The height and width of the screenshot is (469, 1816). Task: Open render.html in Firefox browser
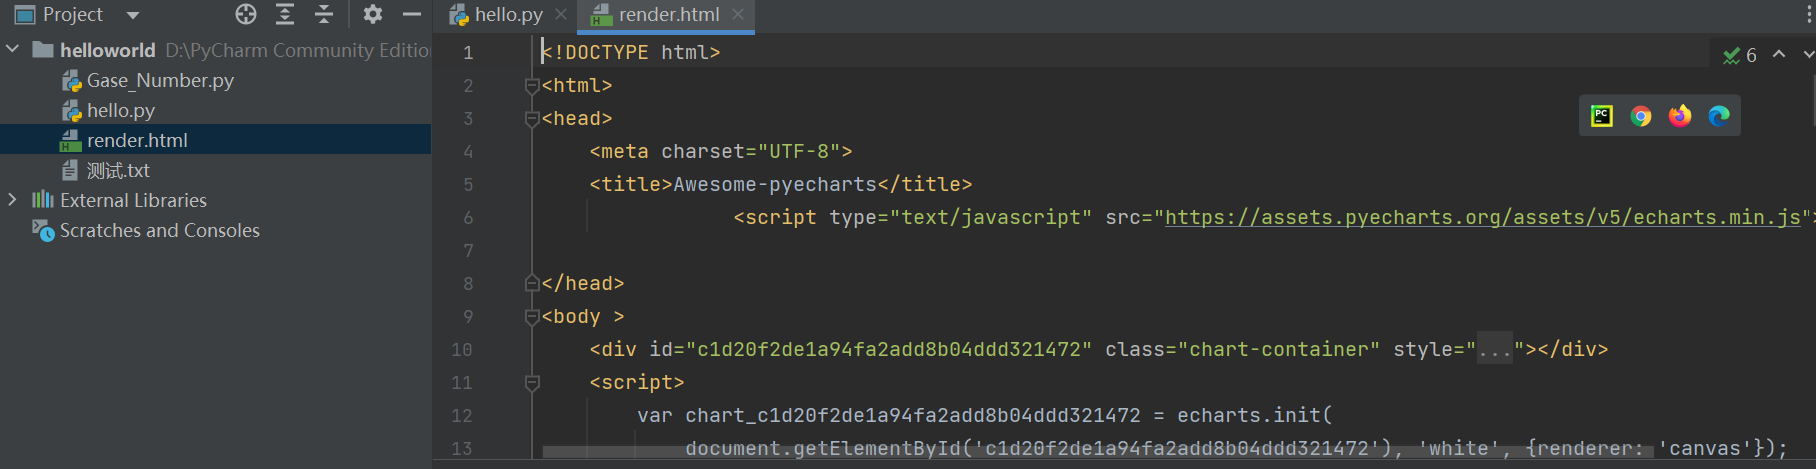1680,116
